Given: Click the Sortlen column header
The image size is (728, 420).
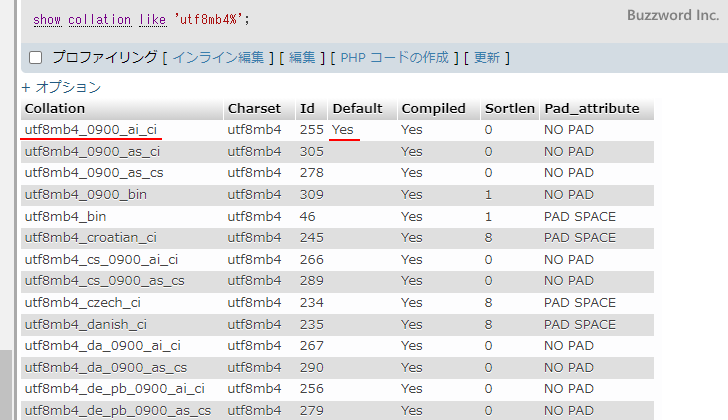Looking at the screenshot, I should pos(510,109).
